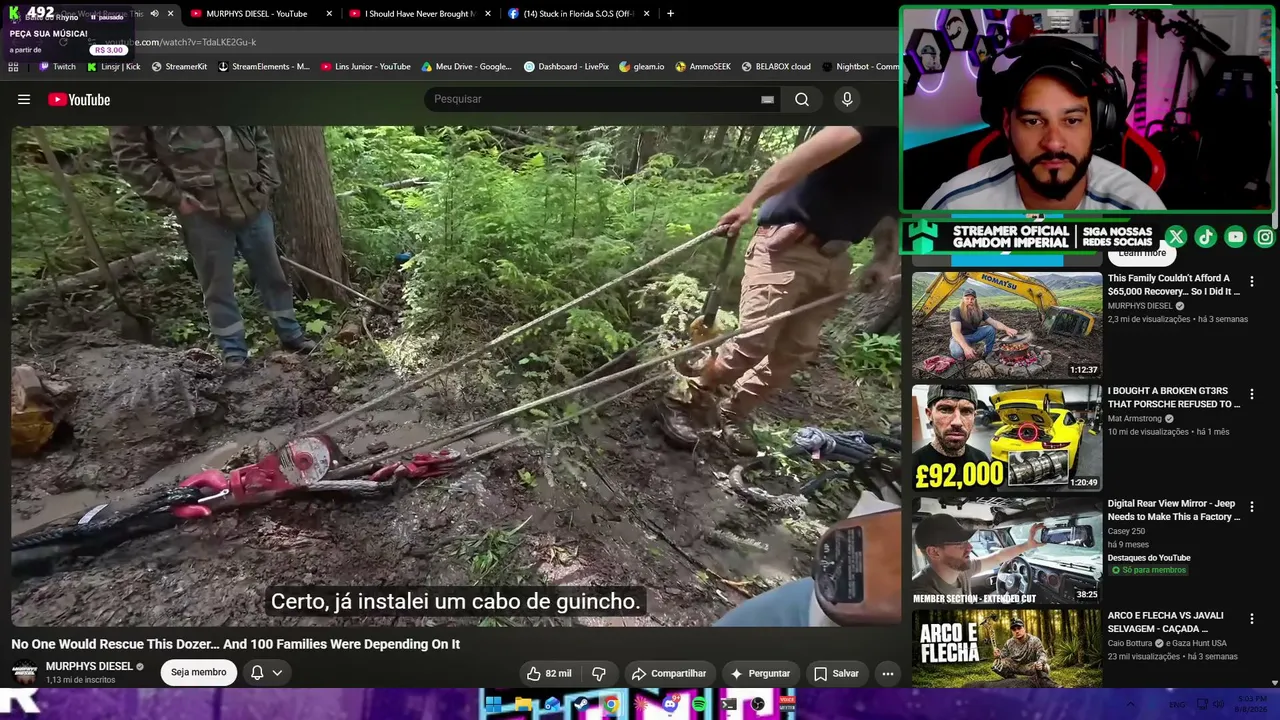Viewport: 1280px width, 720px height.
Task: Open the BELABOX cloud bookmark
Action: pyautogui.click(x=776, y=67)
